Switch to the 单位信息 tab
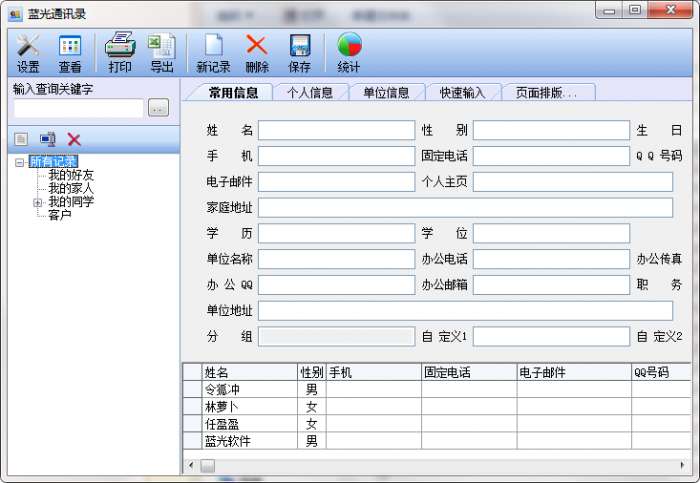This screenshot has height=483, width=700. (386, 92)
